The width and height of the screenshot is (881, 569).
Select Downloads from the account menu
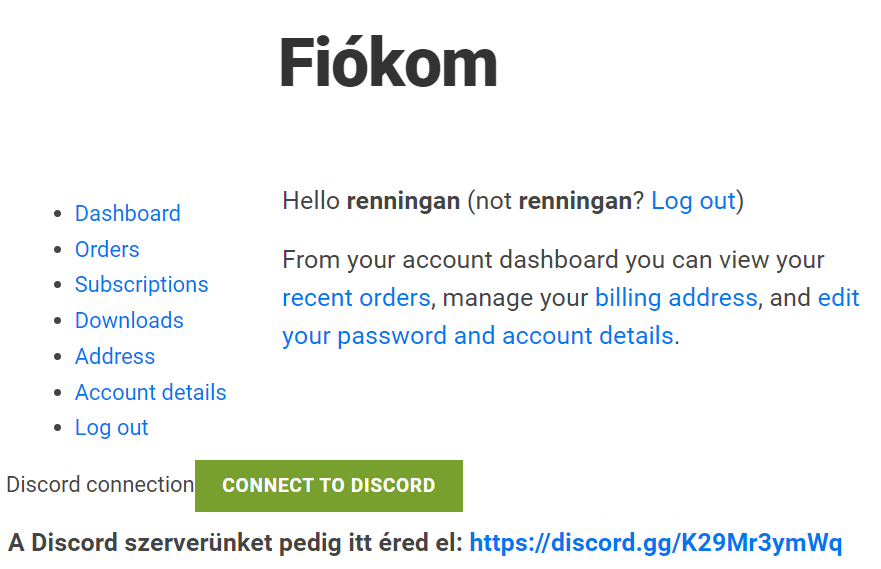tap(129, 320)
